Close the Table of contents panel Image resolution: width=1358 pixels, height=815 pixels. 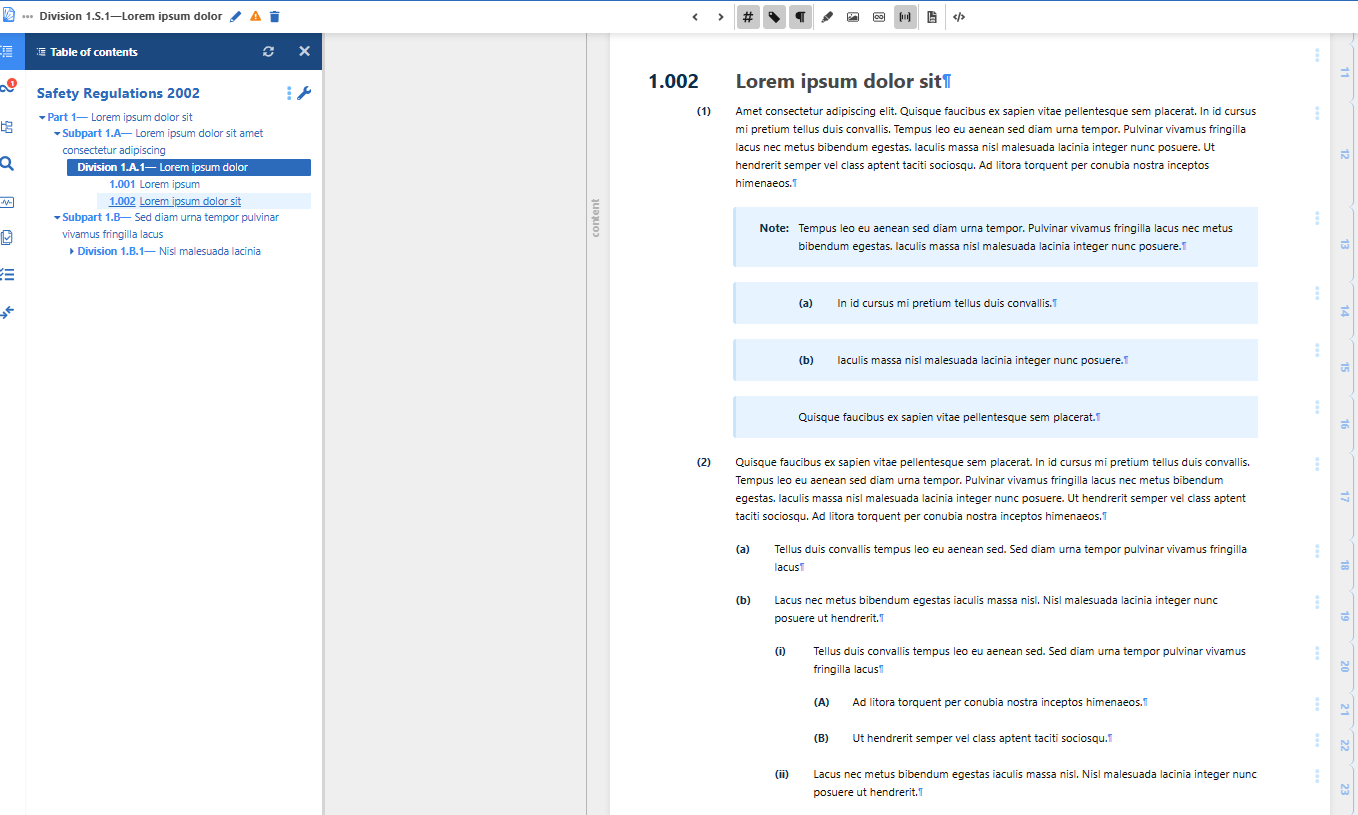(x=304, y=51)
